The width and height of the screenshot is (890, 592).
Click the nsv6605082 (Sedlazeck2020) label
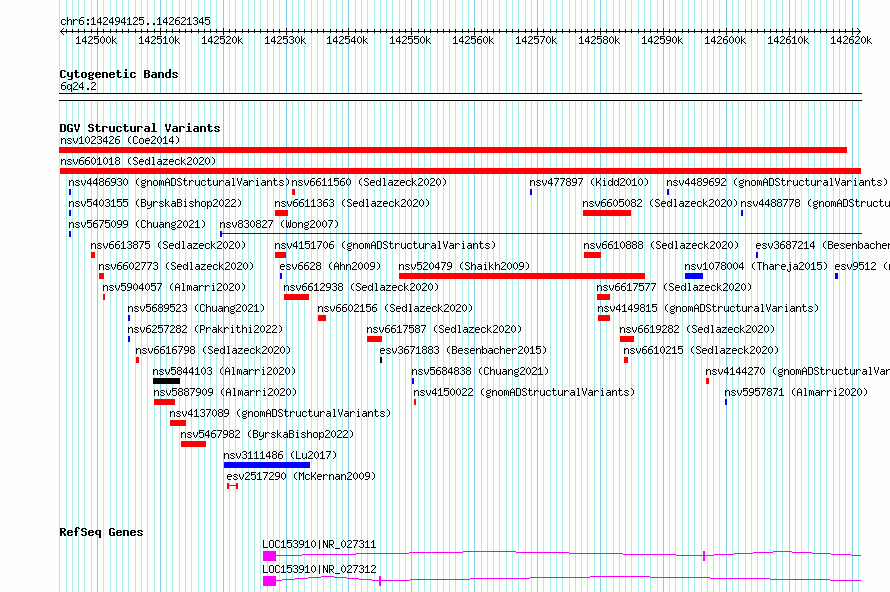click(x=660, y=203)
